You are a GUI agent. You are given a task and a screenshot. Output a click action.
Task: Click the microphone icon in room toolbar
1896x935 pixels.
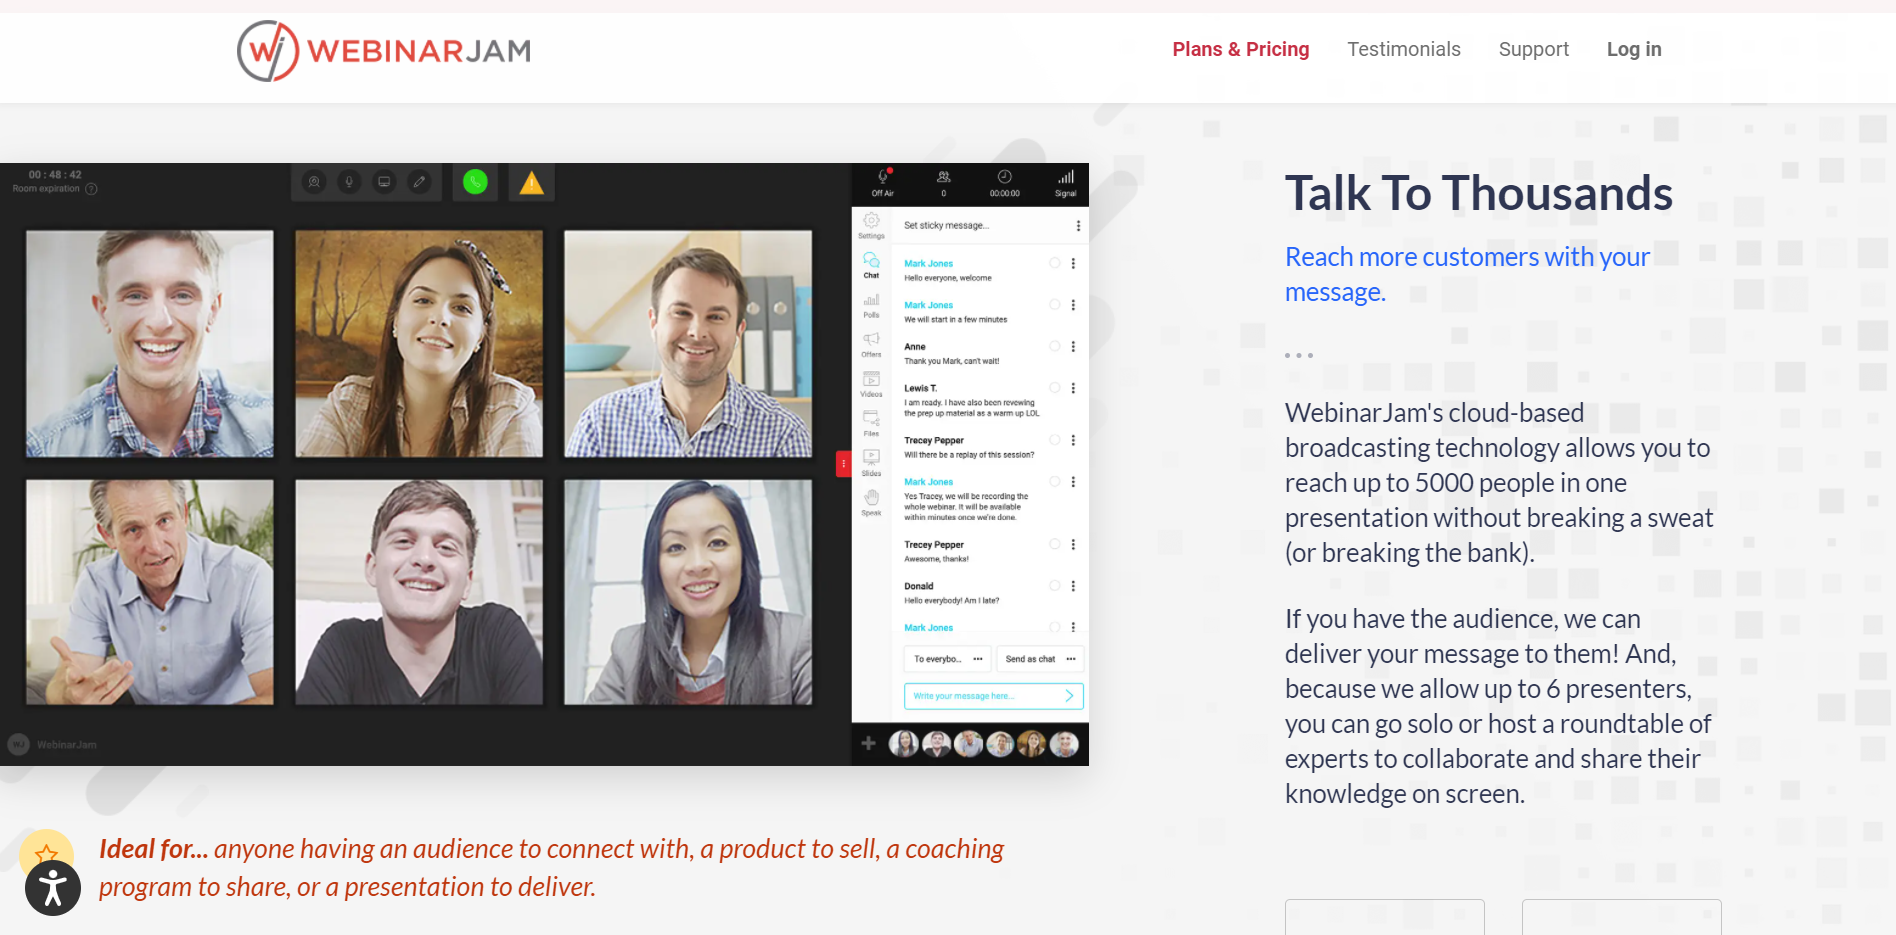[x=349, y=182]
